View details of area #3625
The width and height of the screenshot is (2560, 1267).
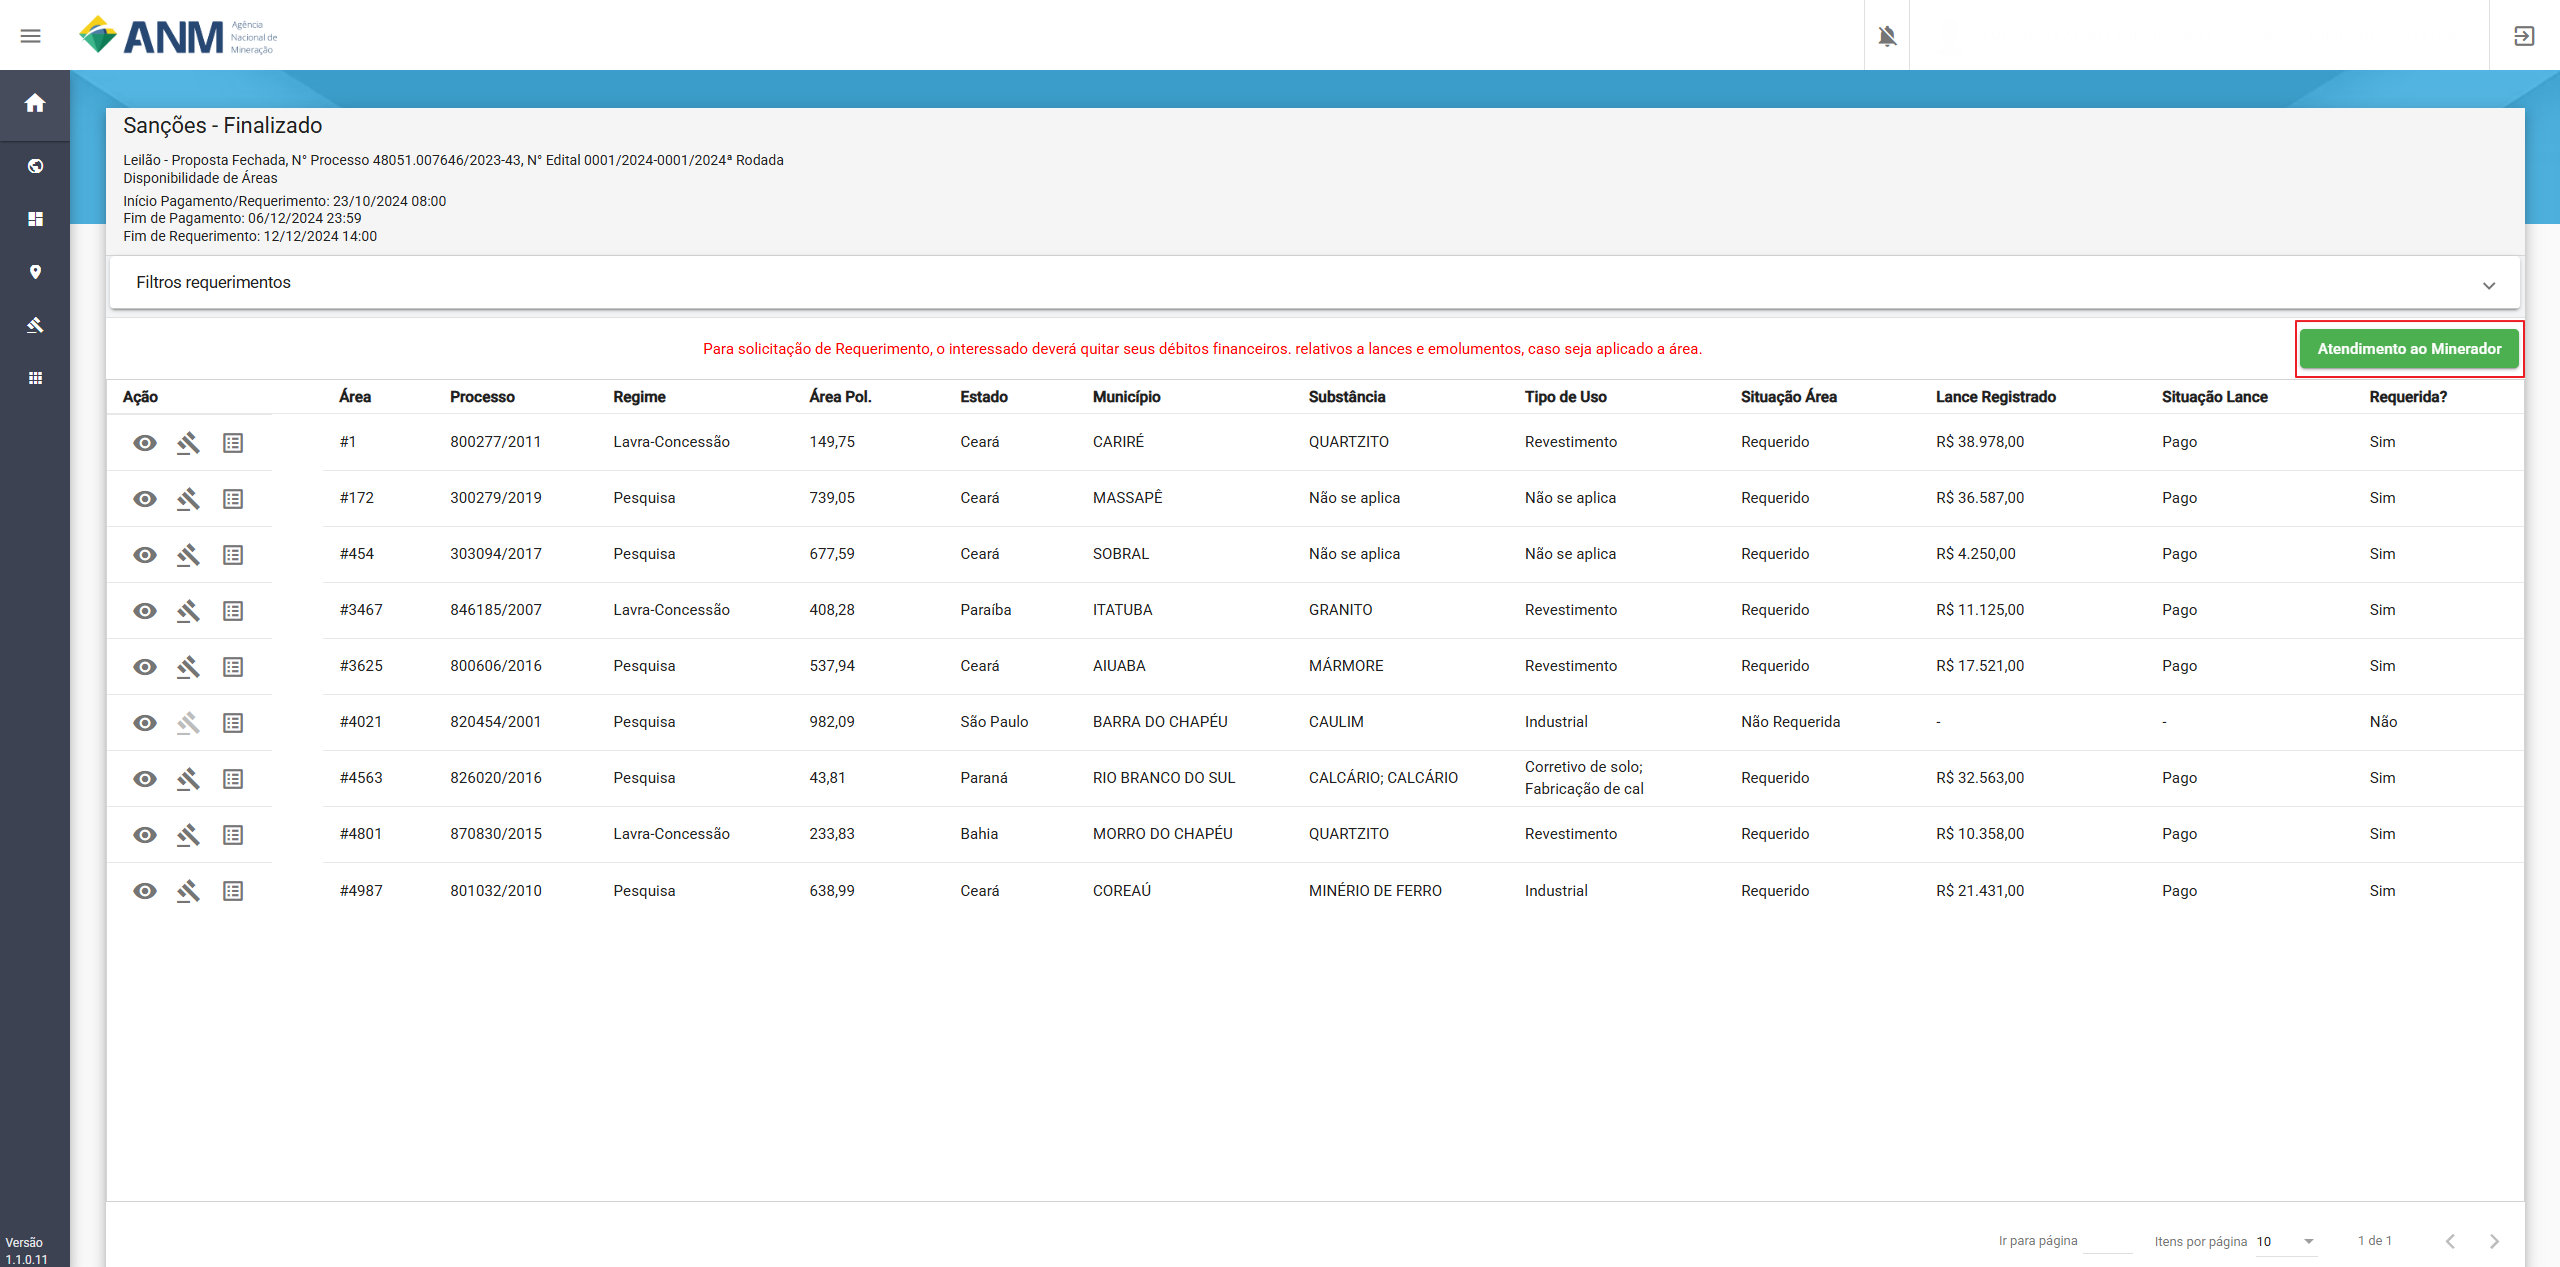(145, 667)
